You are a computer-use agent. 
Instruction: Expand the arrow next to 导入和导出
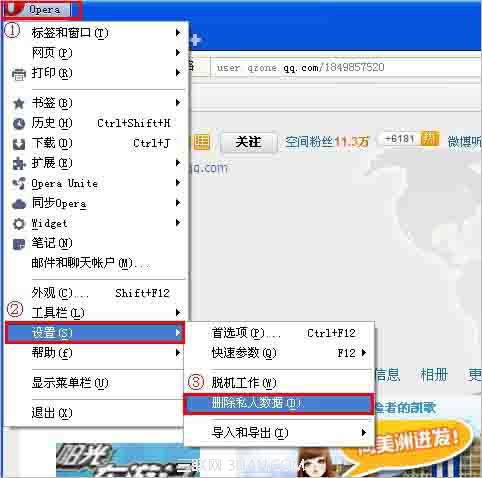point(364,433)
